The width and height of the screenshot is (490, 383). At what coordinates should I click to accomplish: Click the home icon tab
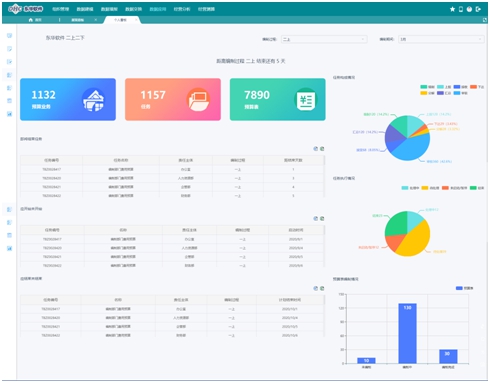(x=31, y=20)
